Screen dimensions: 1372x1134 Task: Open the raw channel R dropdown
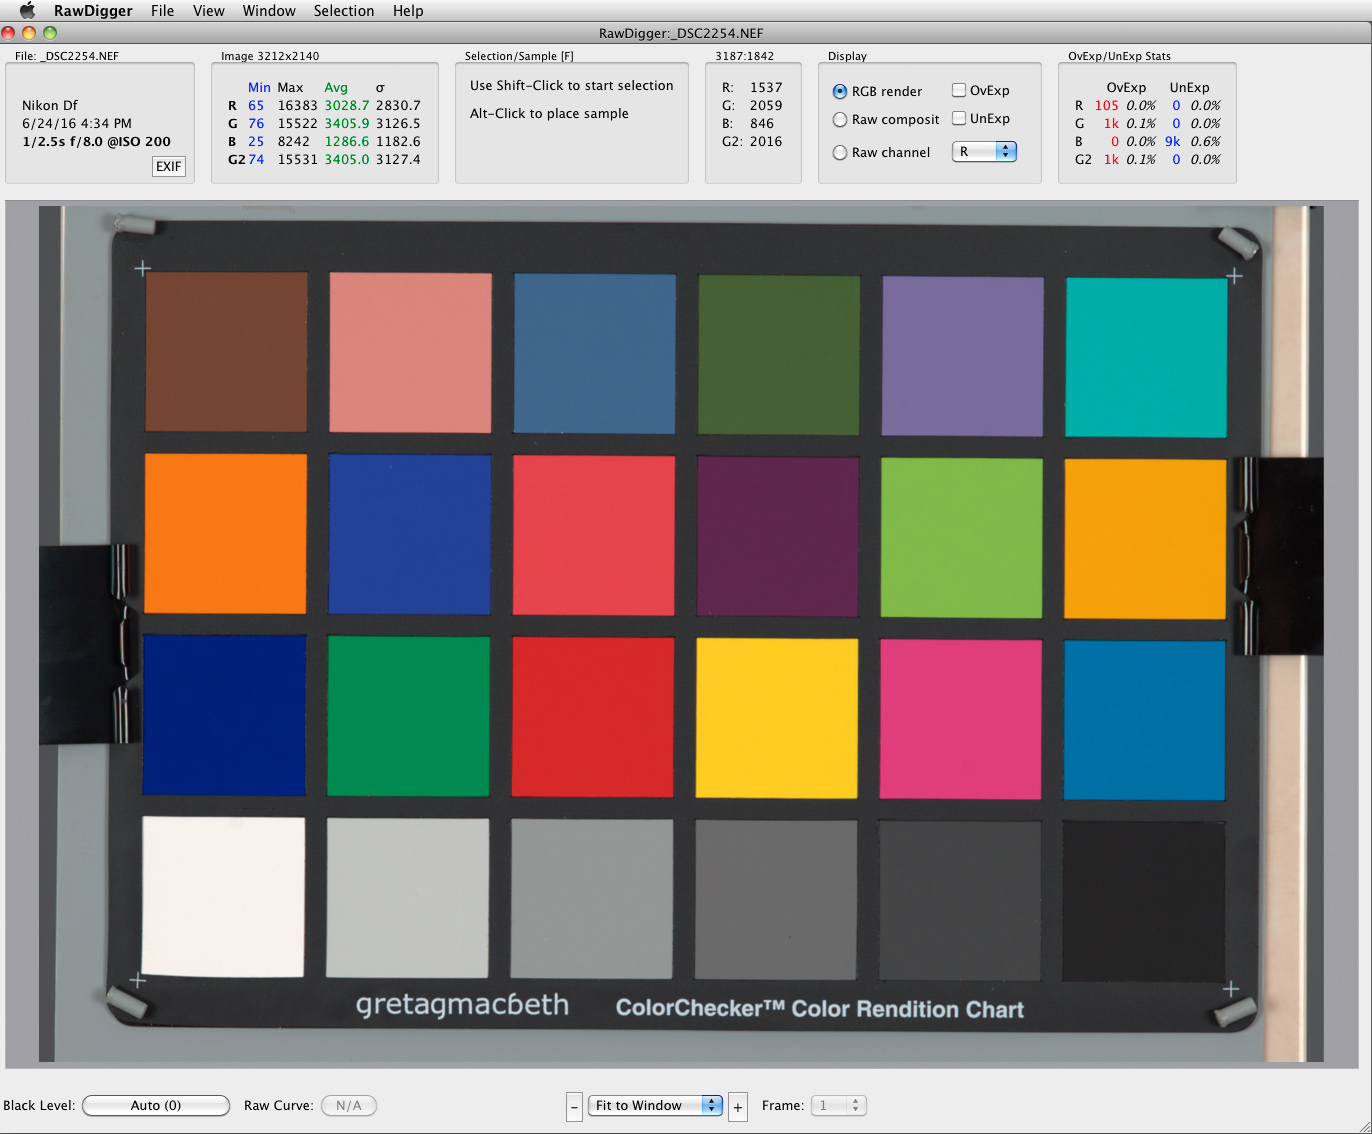point(984,152)
